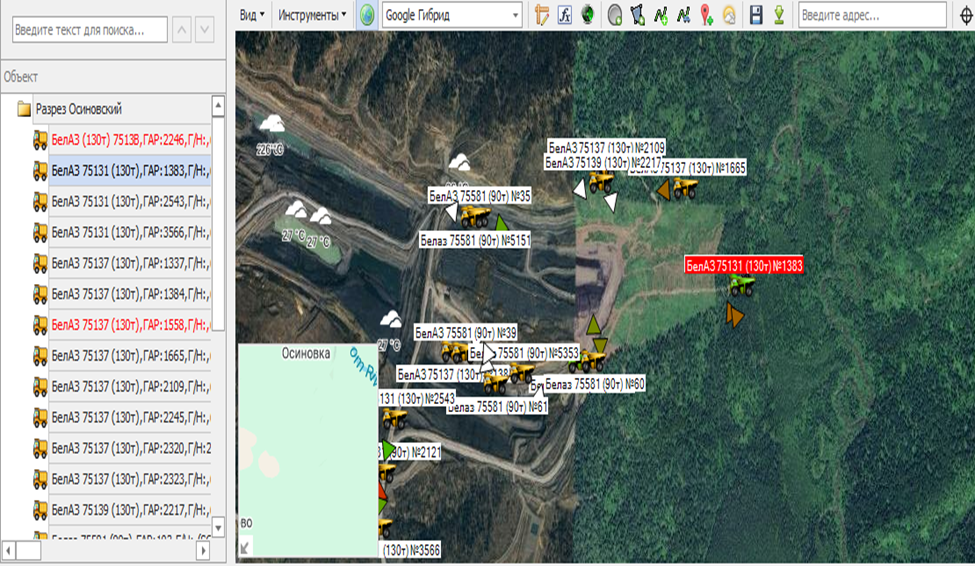Click the previous search result up arrow
This screenshot has height=566, width=975.
[181, 29]
